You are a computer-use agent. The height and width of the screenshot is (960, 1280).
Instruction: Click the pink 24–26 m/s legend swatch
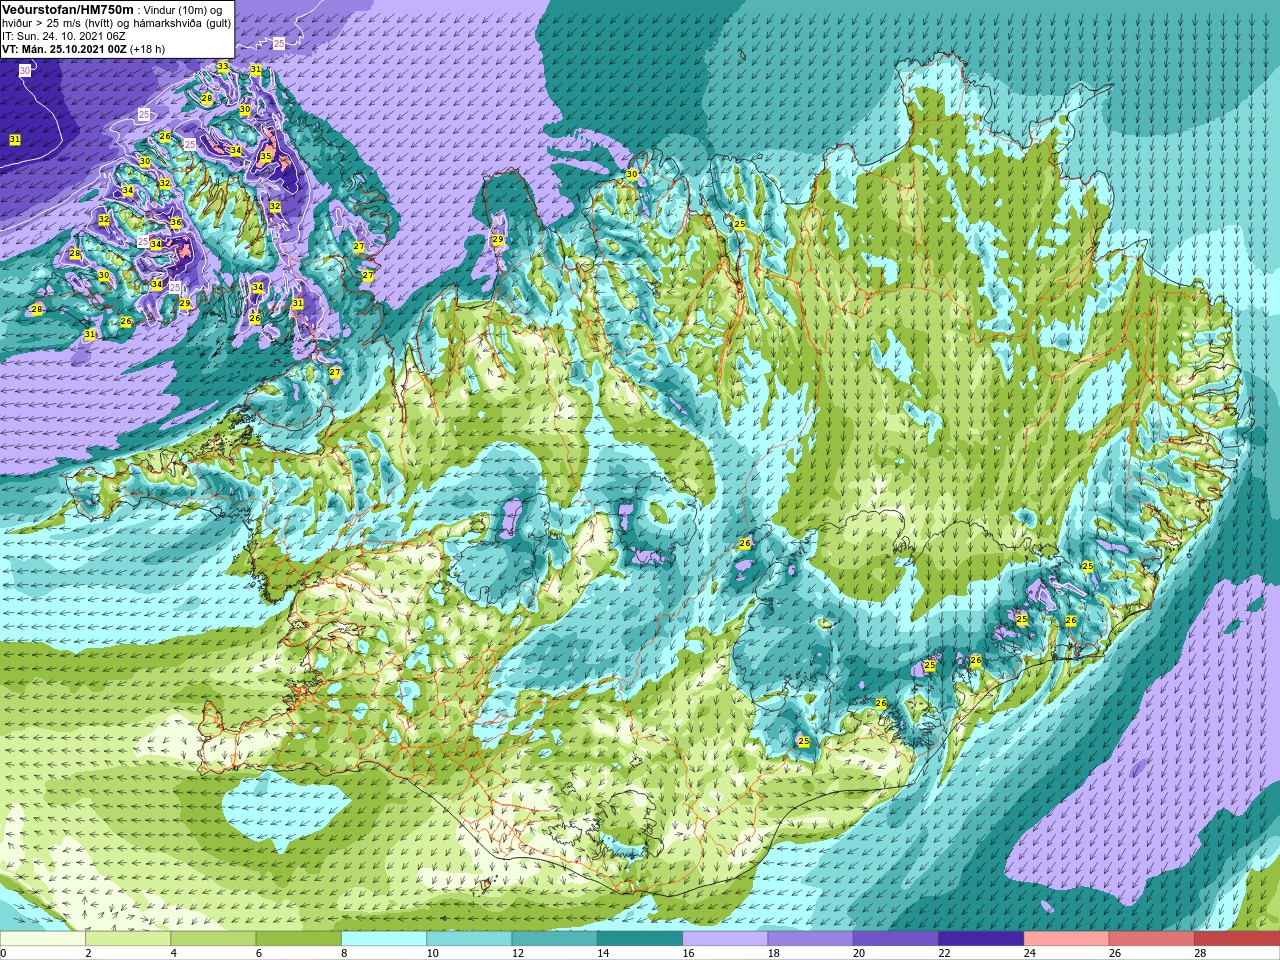[x=1067, y=939]
